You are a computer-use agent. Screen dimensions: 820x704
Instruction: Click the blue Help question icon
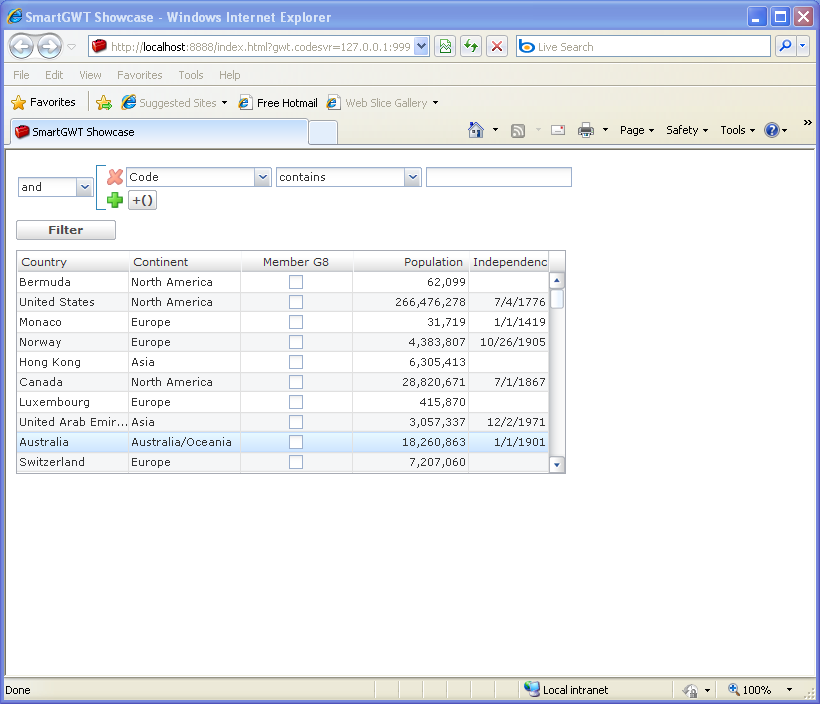coord(772,130)
